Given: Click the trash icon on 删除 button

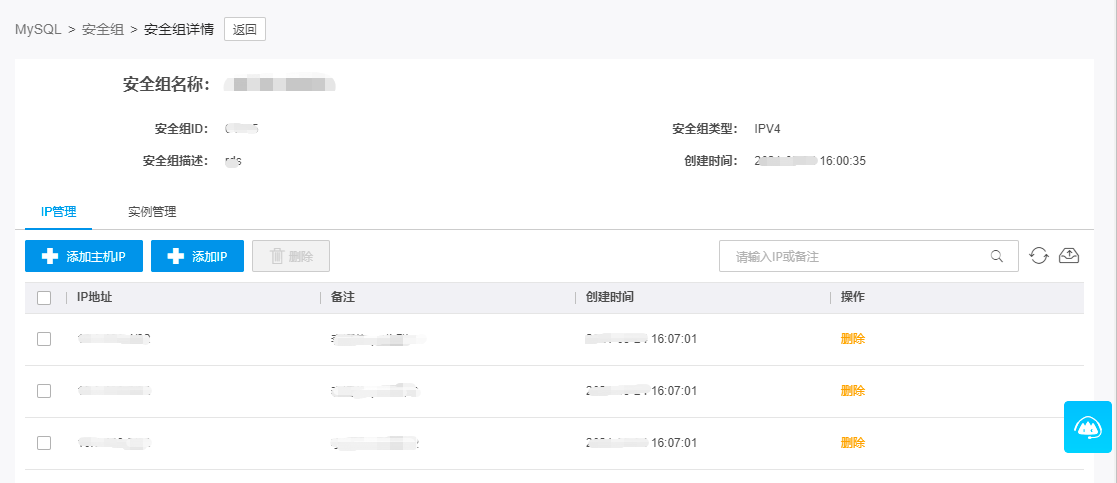Looking at the screenshot, I should [x=276, y=256].
